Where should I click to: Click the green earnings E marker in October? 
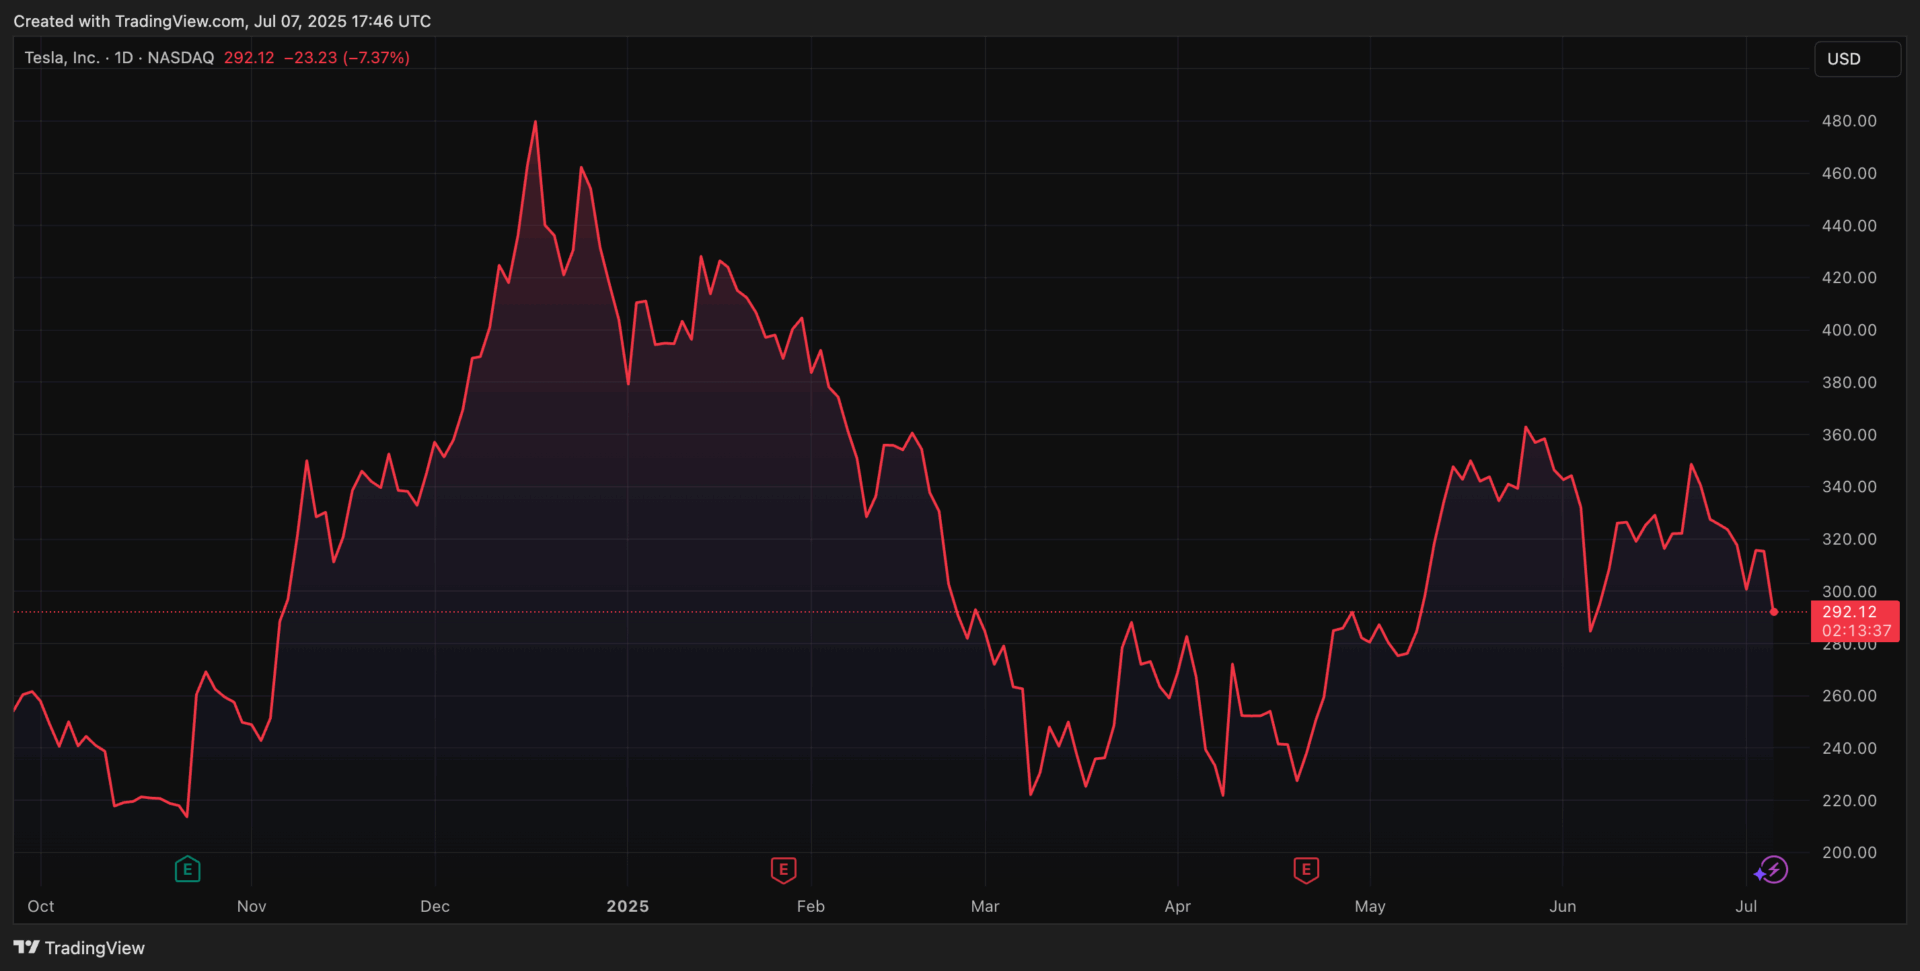(187, 870)
